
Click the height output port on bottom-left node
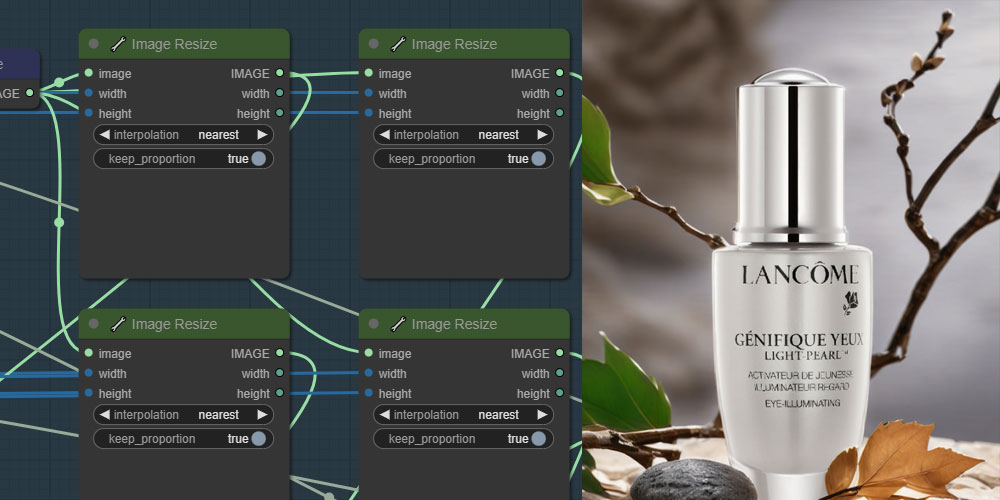coord(279,393)
